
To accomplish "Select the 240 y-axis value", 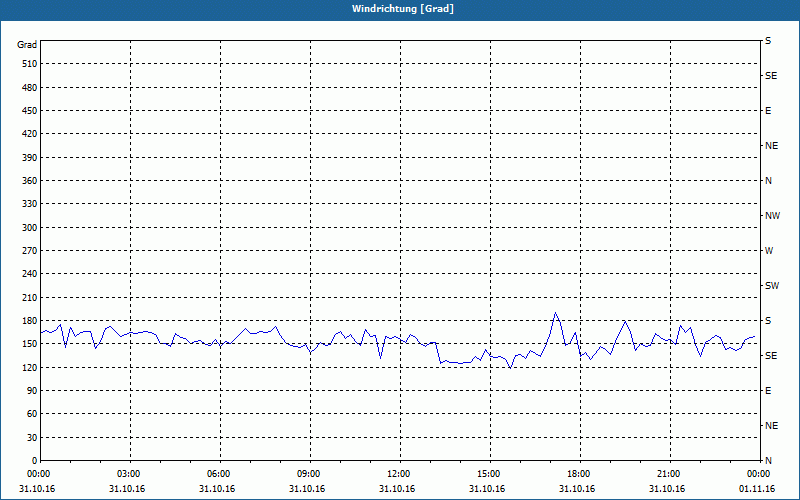I will tap(30, 274).
